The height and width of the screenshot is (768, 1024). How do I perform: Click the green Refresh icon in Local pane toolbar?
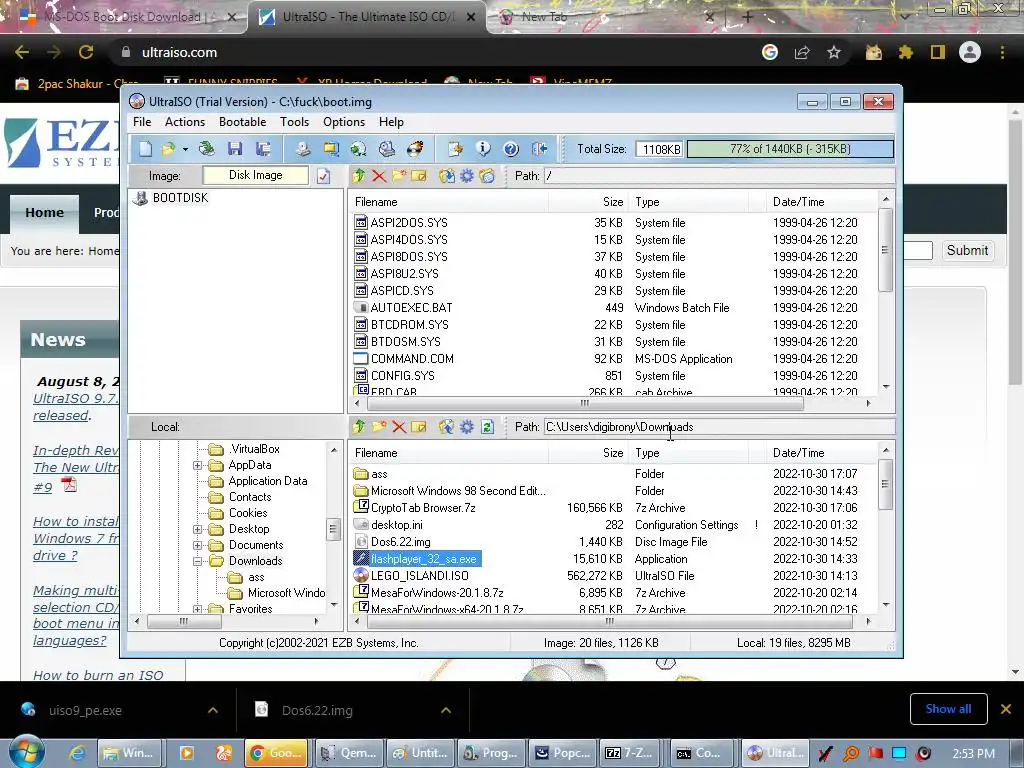pyautogui.click(x=487, y=427)
